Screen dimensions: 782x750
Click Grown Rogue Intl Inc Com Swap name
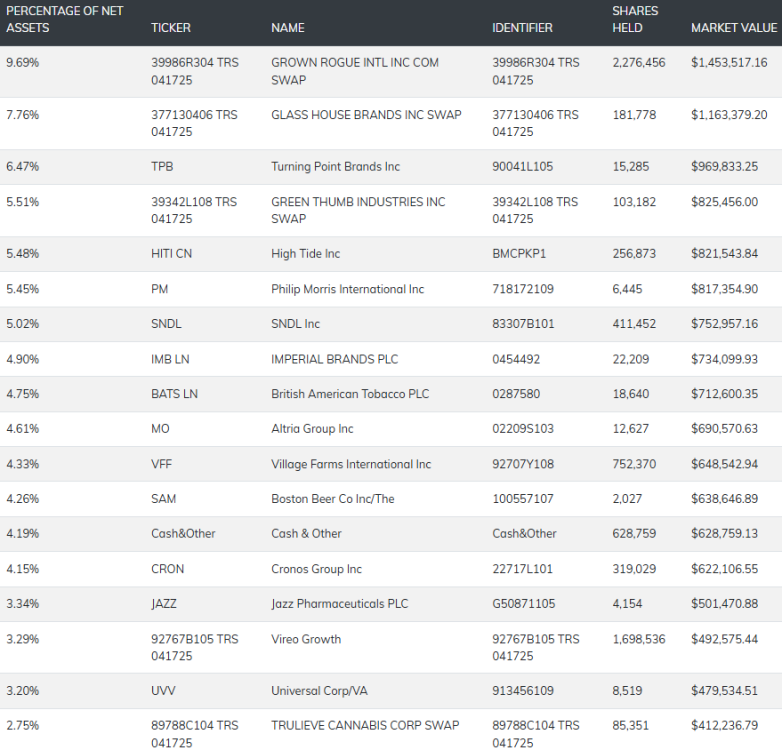point(355,71)
